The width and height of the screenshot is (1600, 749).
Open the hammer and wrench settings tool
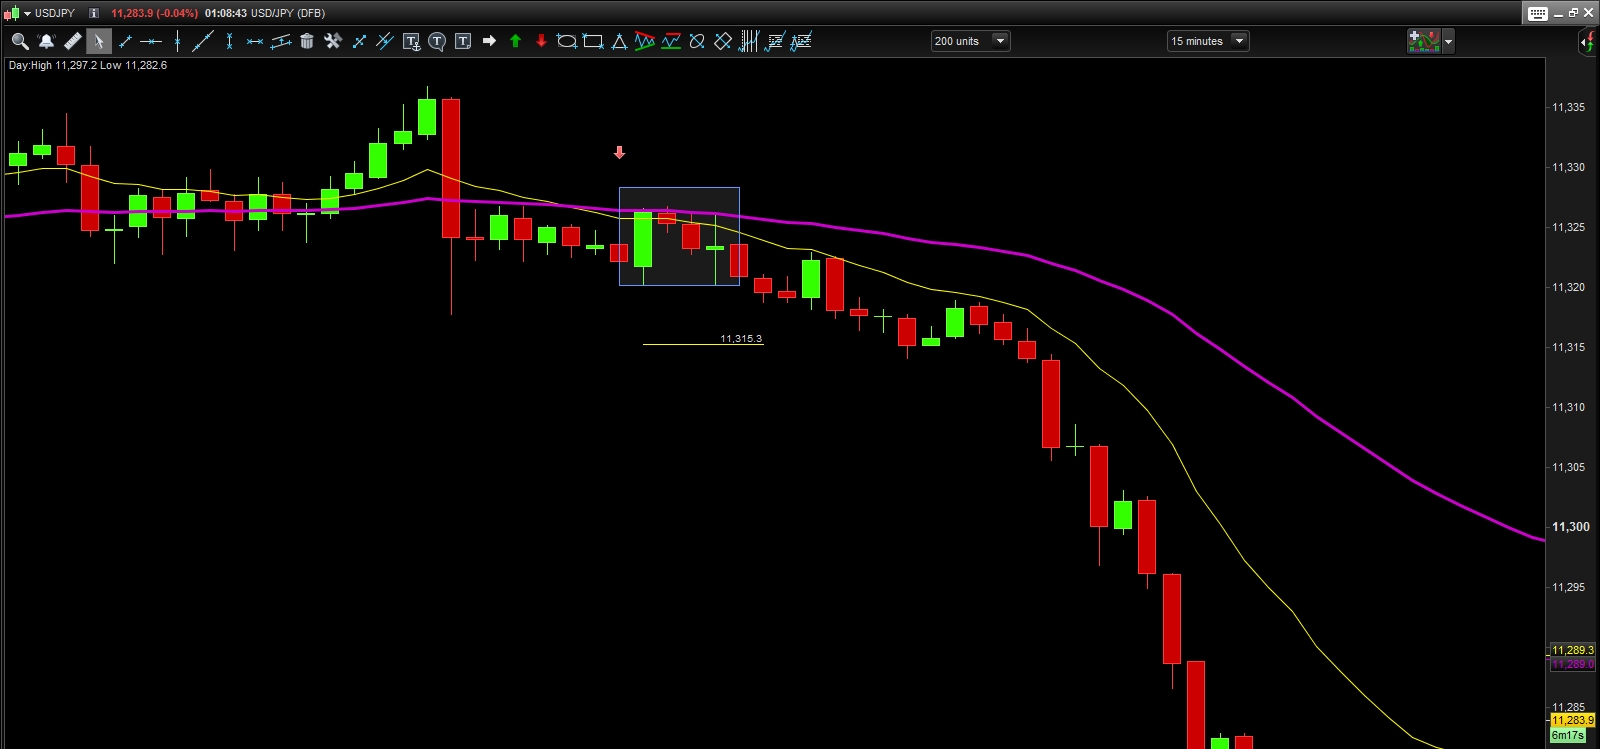333,41
